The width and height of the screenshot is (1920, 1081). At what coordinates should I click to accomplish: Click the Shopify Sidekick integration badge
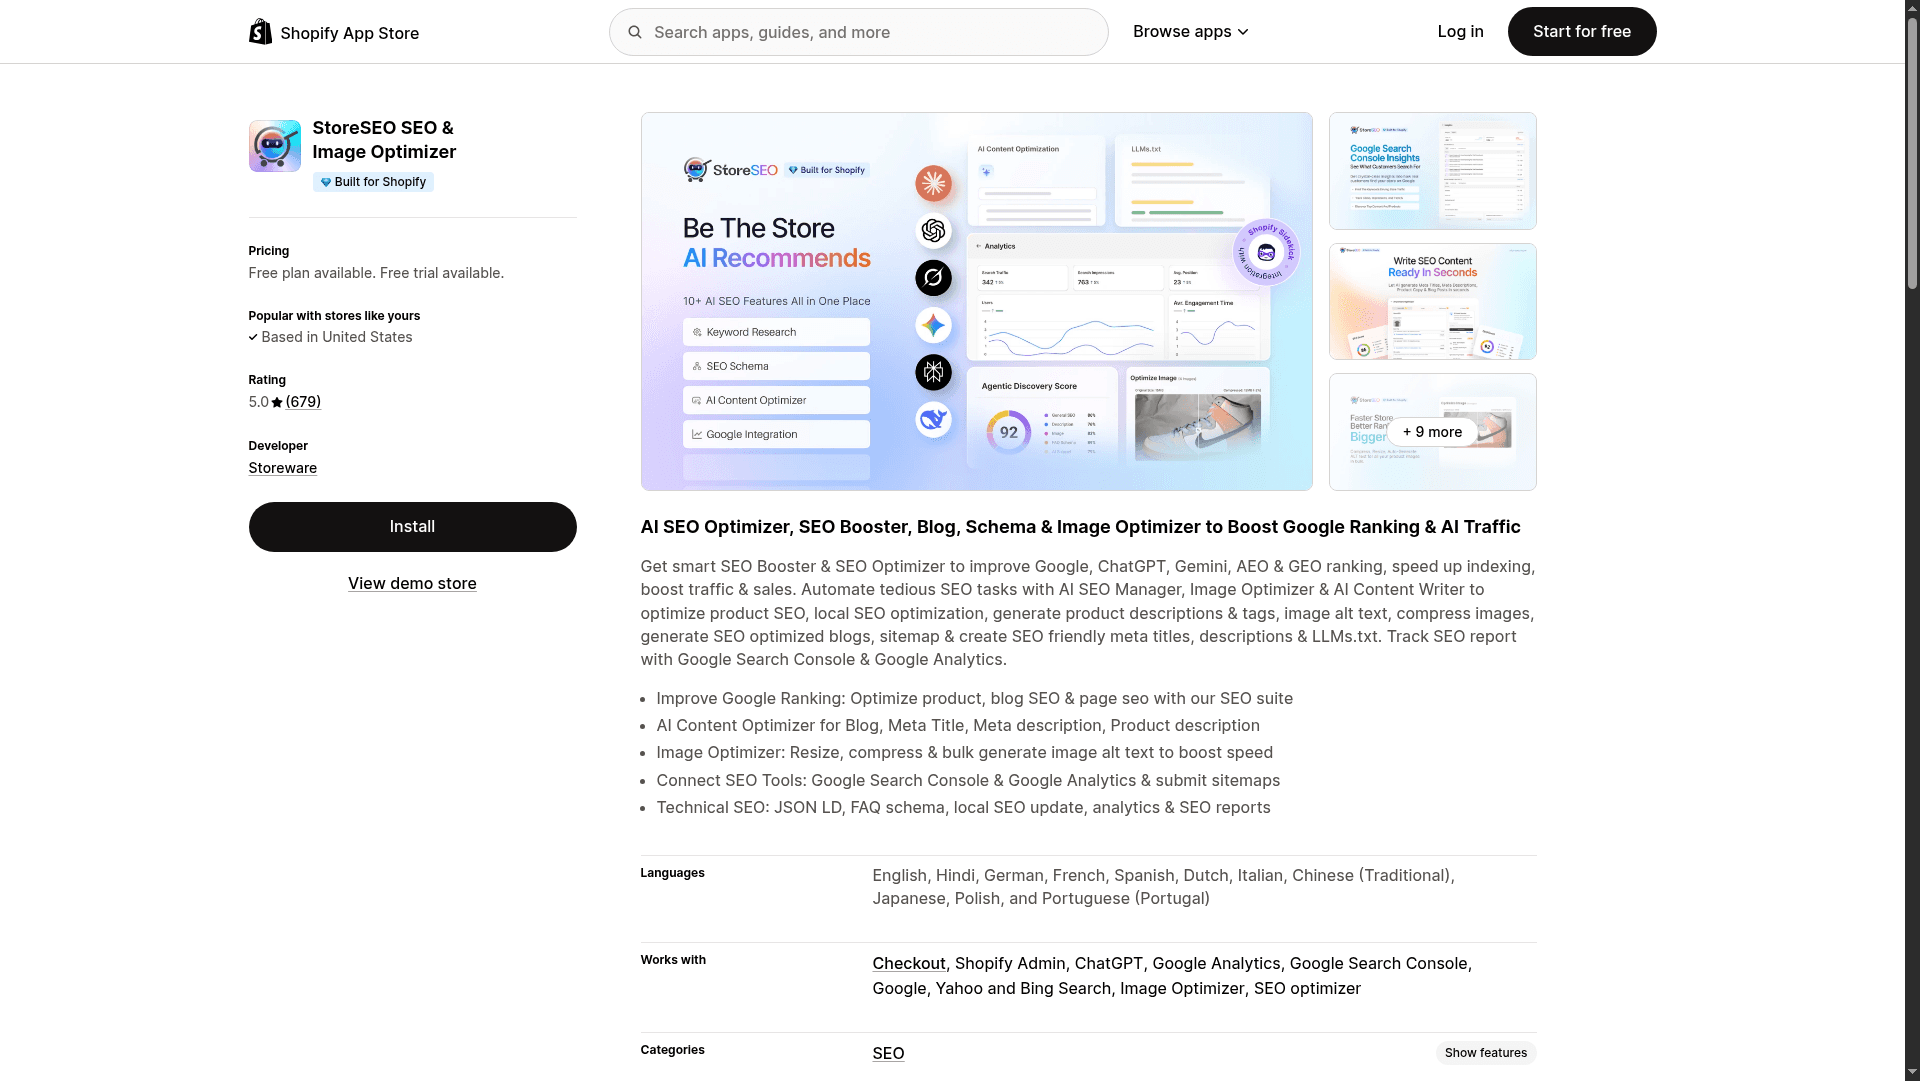(x=1266, y=252)
